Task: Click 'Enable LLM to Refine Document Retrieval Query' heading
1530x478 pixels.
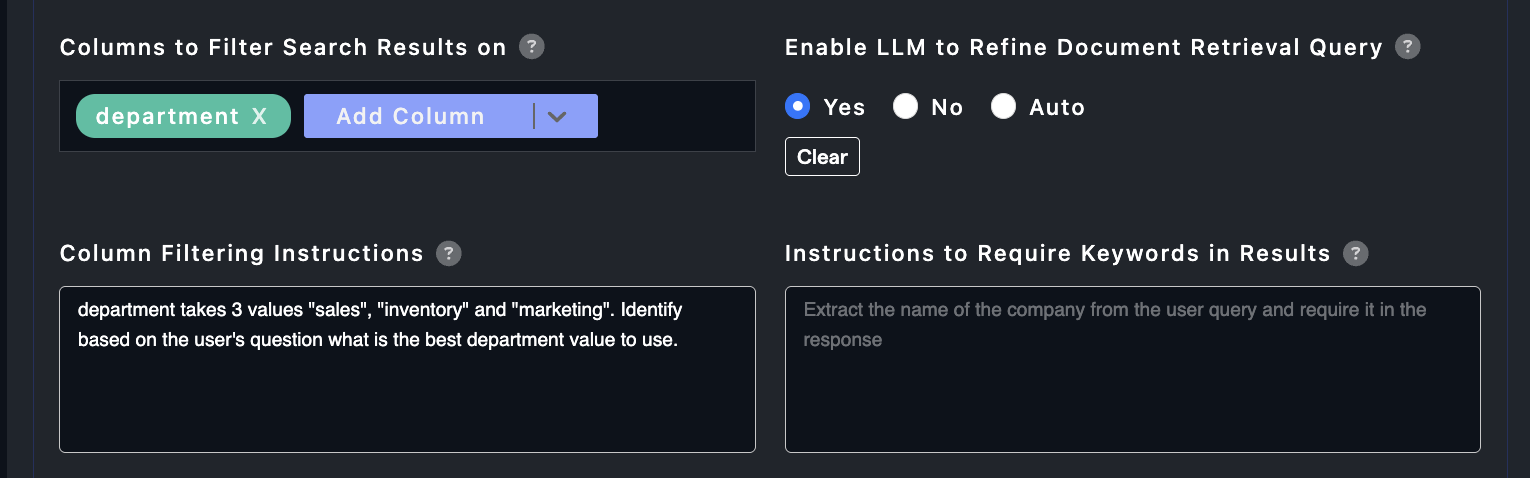Action: 1083,47
